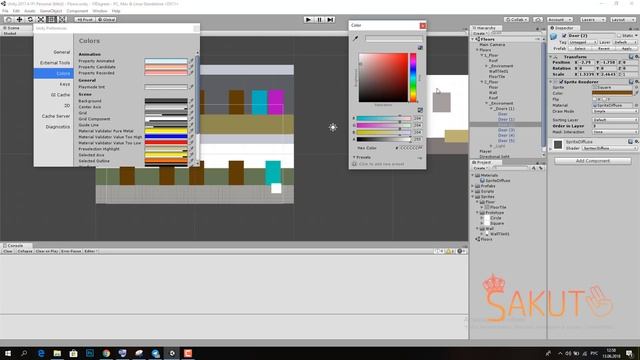This screenshot has width=640, height=360.
Task: Click eyedropper beside Sprite Renderer Color
Action: pos(636,93)
